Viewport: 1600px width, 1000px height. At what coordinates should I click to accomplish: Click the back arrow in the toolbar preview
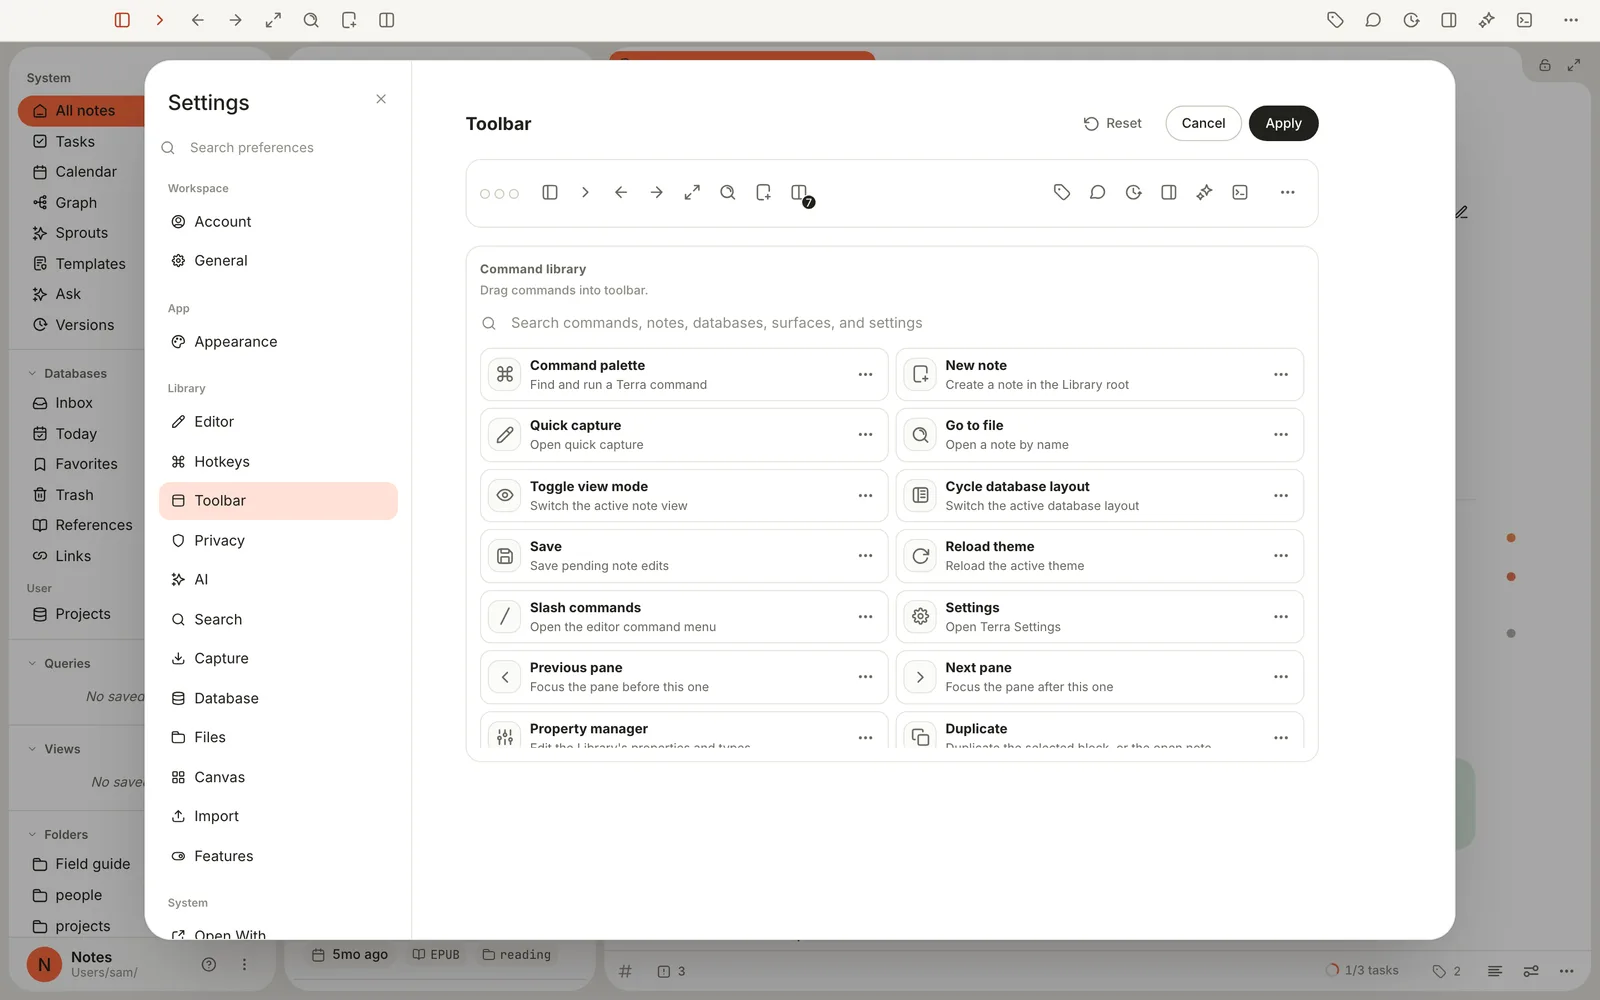[x=621, y=192]
